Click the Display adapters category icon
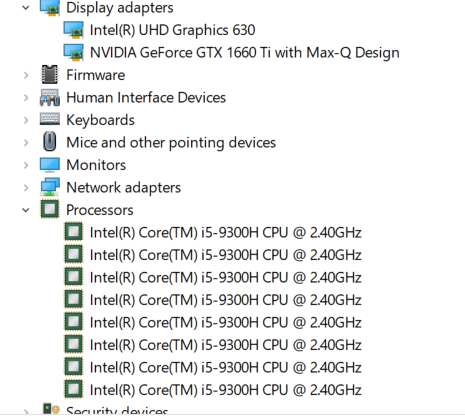This screenshot has height=416, width=465. pos(50,8)
